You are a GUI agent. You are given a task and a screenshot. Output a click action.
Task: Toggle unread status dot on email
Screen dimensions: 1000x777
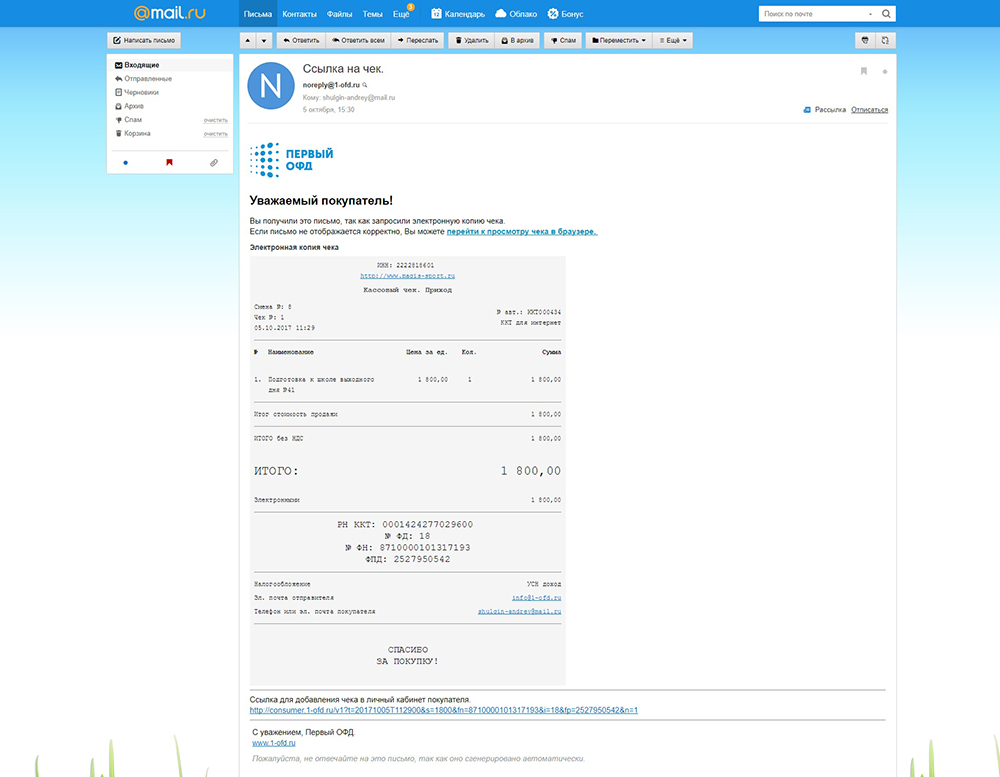pyautogui.click(x=885, y=72)
